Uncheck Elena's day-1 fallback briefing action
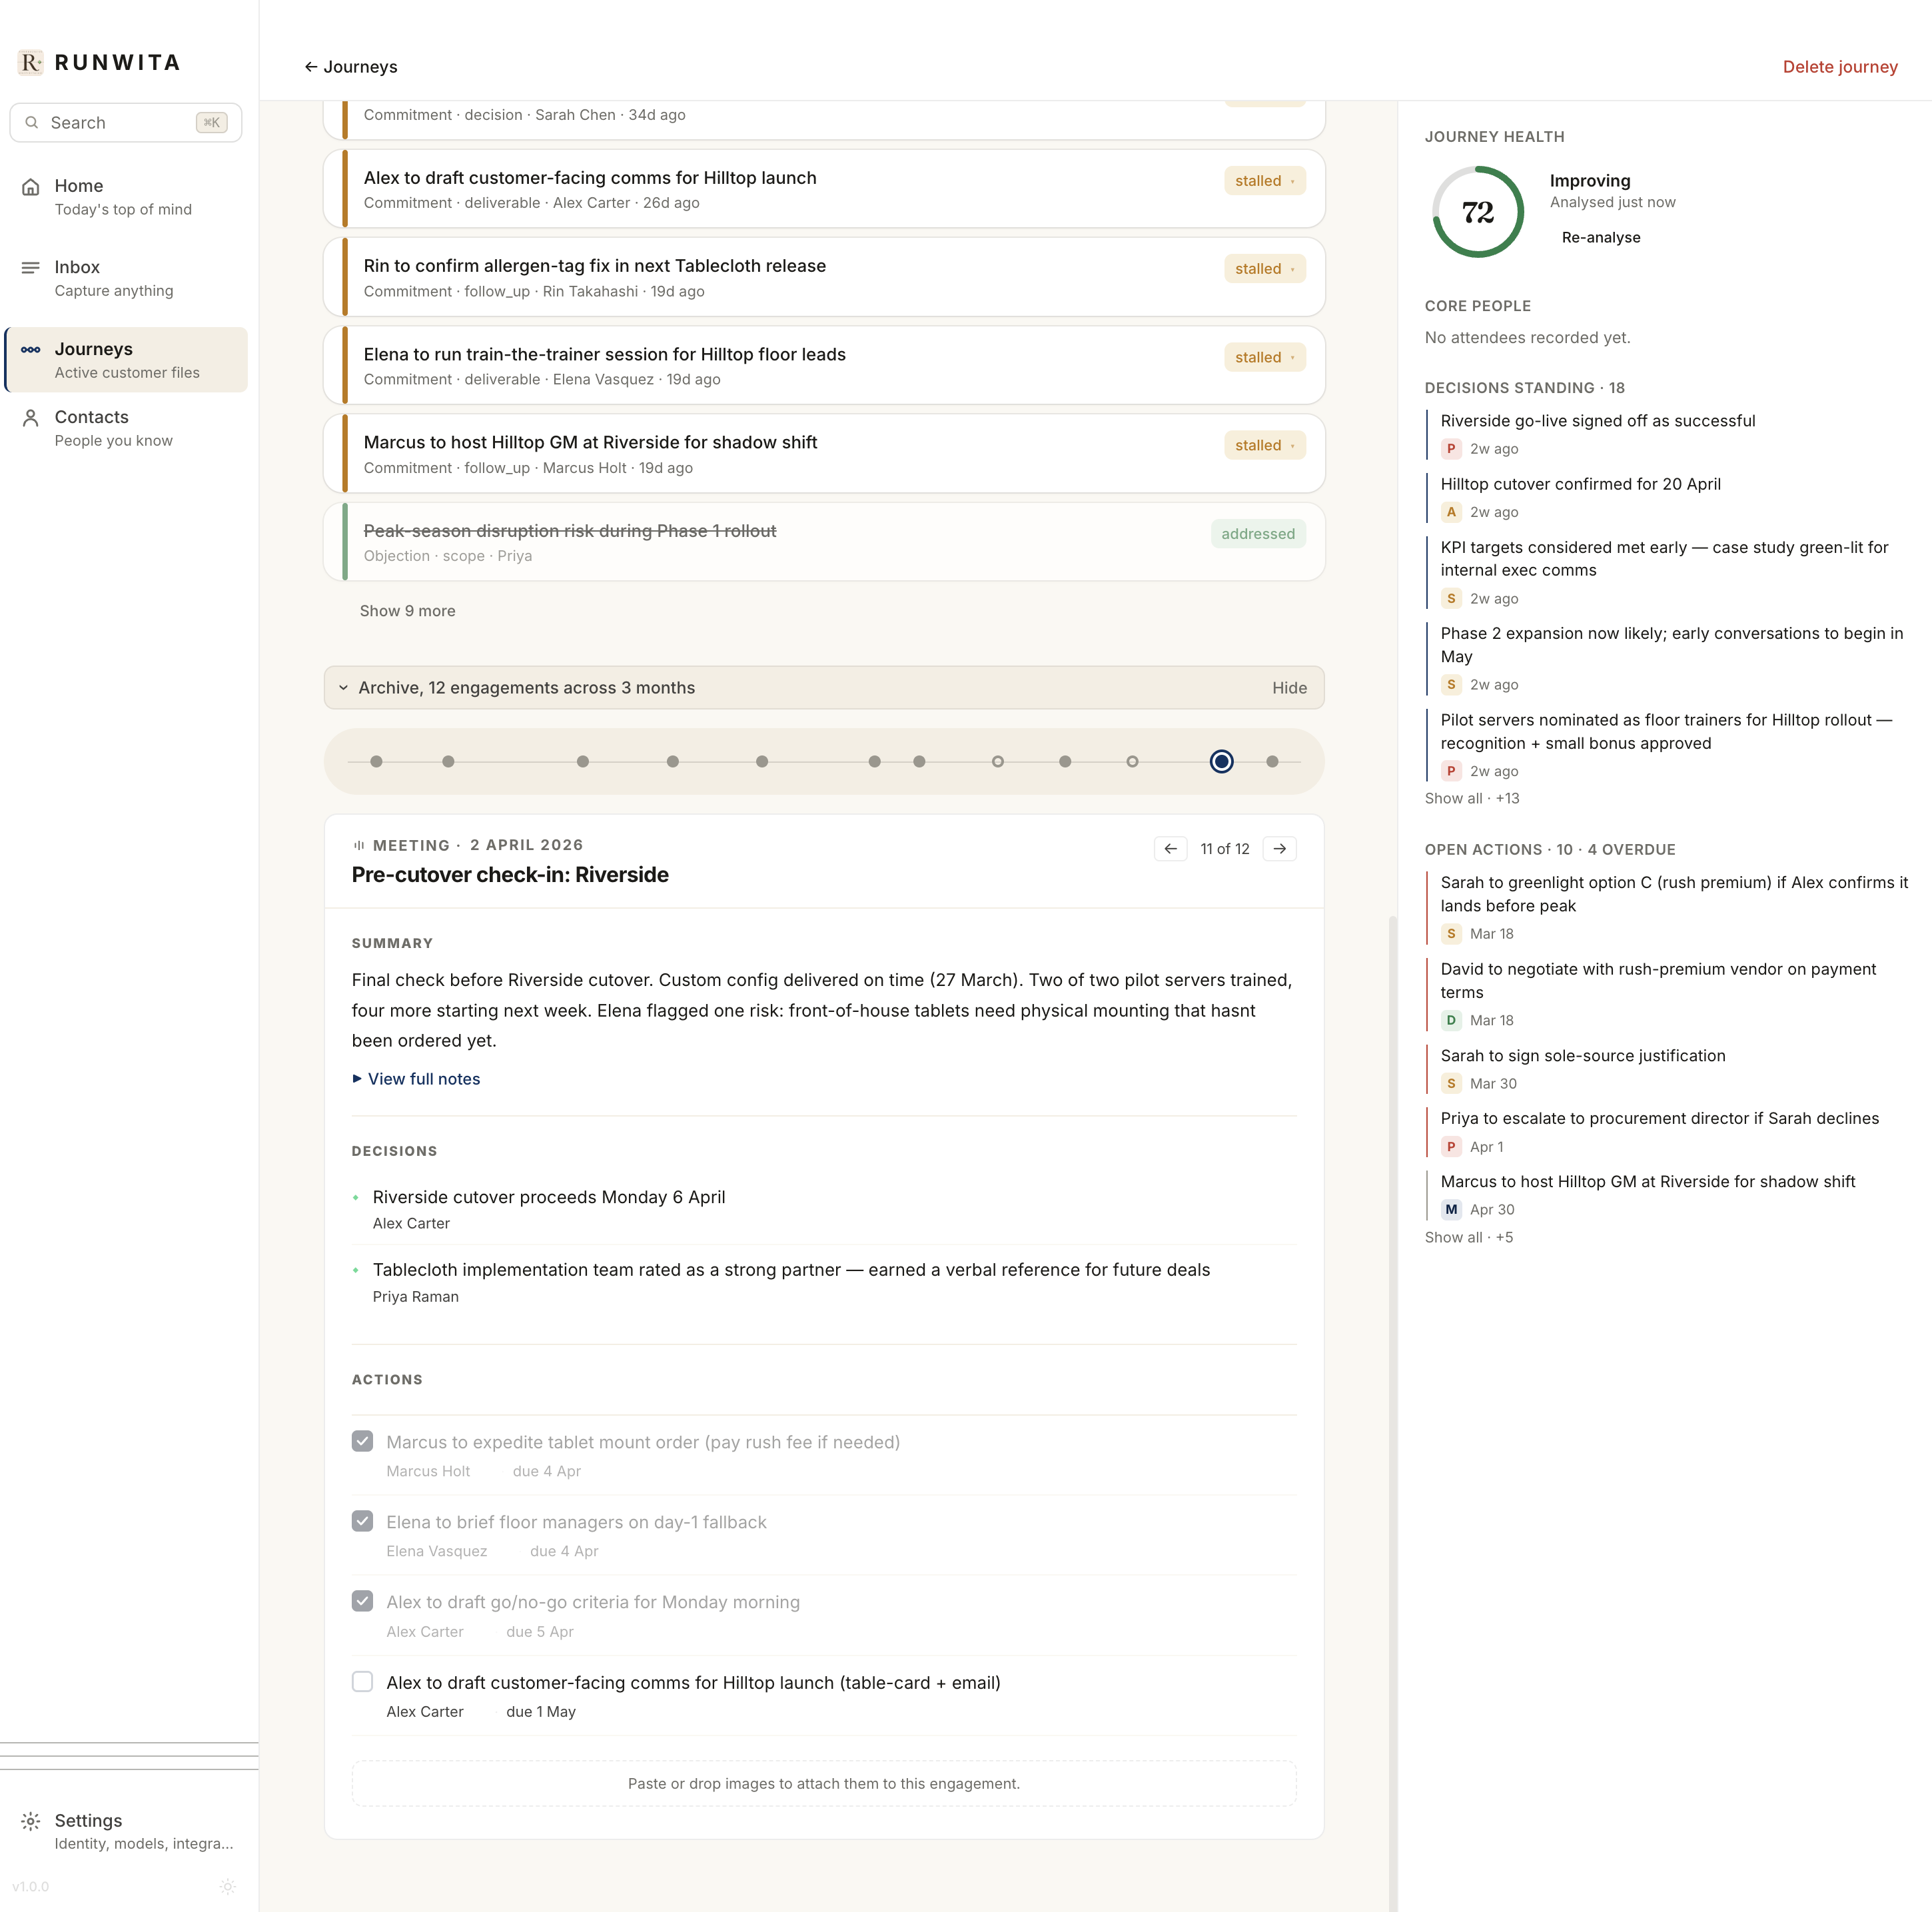Screen dimensions: 1932x1912 [x=362, y=1521]
